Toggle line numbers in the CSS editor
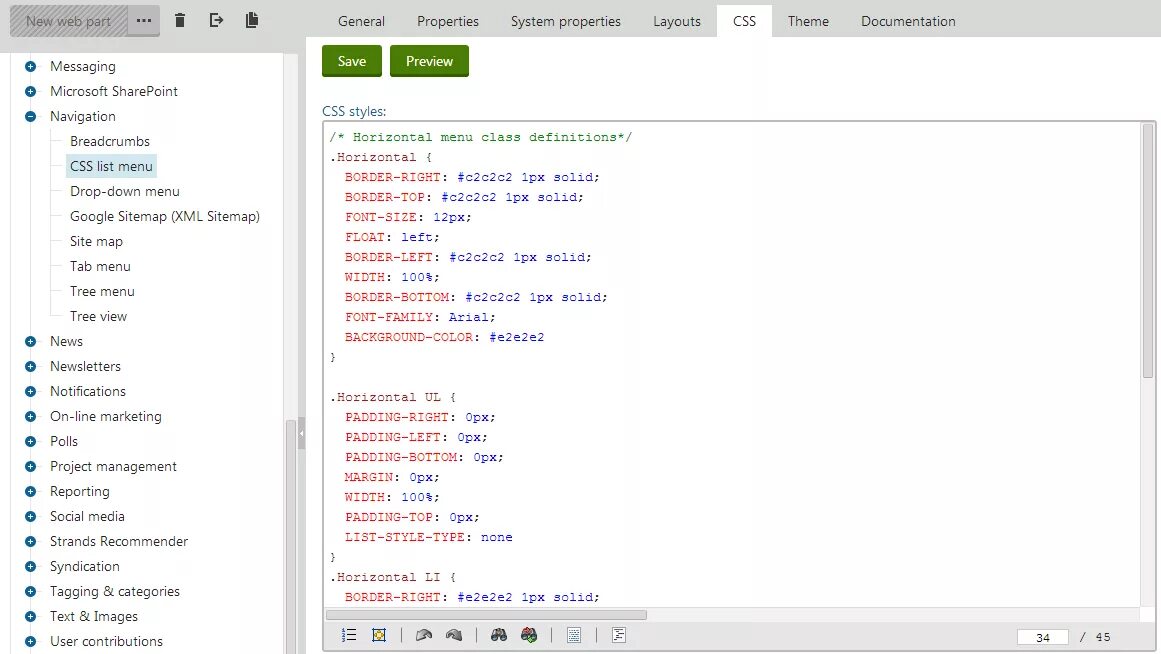This screenshot has width=1161, height=654. point(349,635)
